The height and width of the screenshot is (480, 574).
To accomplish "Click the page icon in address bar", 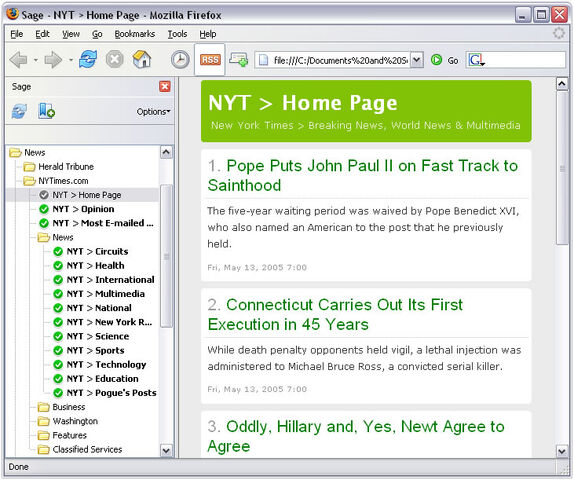I will coord(264,60).
